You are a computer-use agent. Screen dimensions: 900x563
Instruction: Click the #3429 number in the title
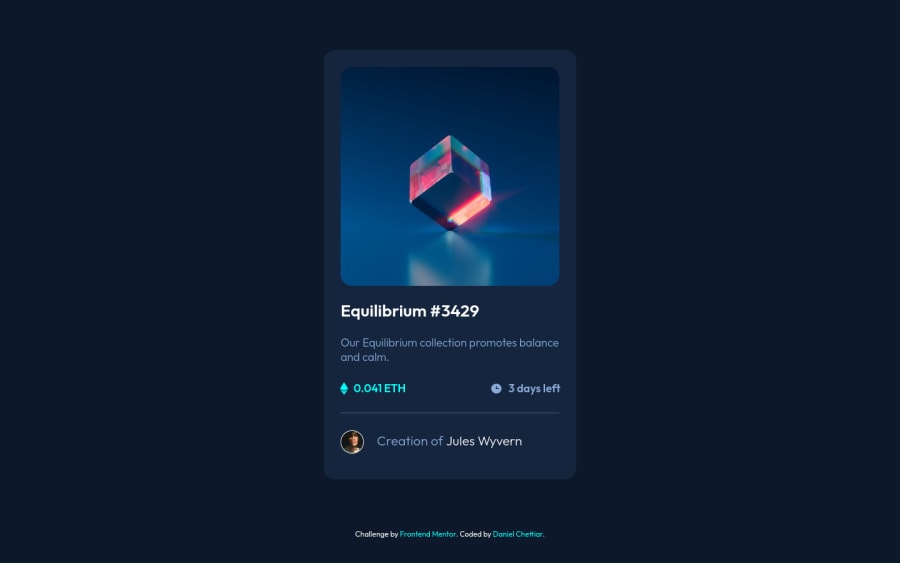[455, 311]
